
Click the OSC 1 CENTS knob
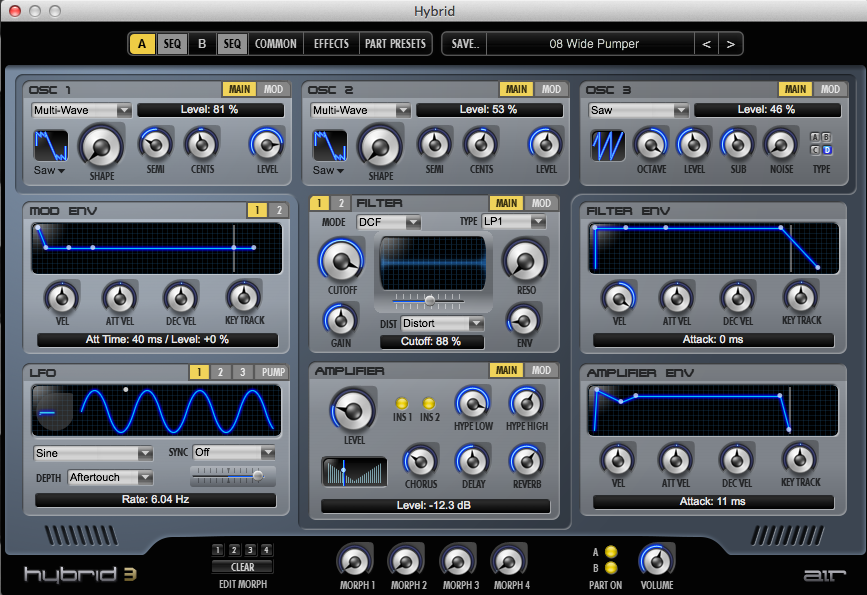click(x=202, y=144)
